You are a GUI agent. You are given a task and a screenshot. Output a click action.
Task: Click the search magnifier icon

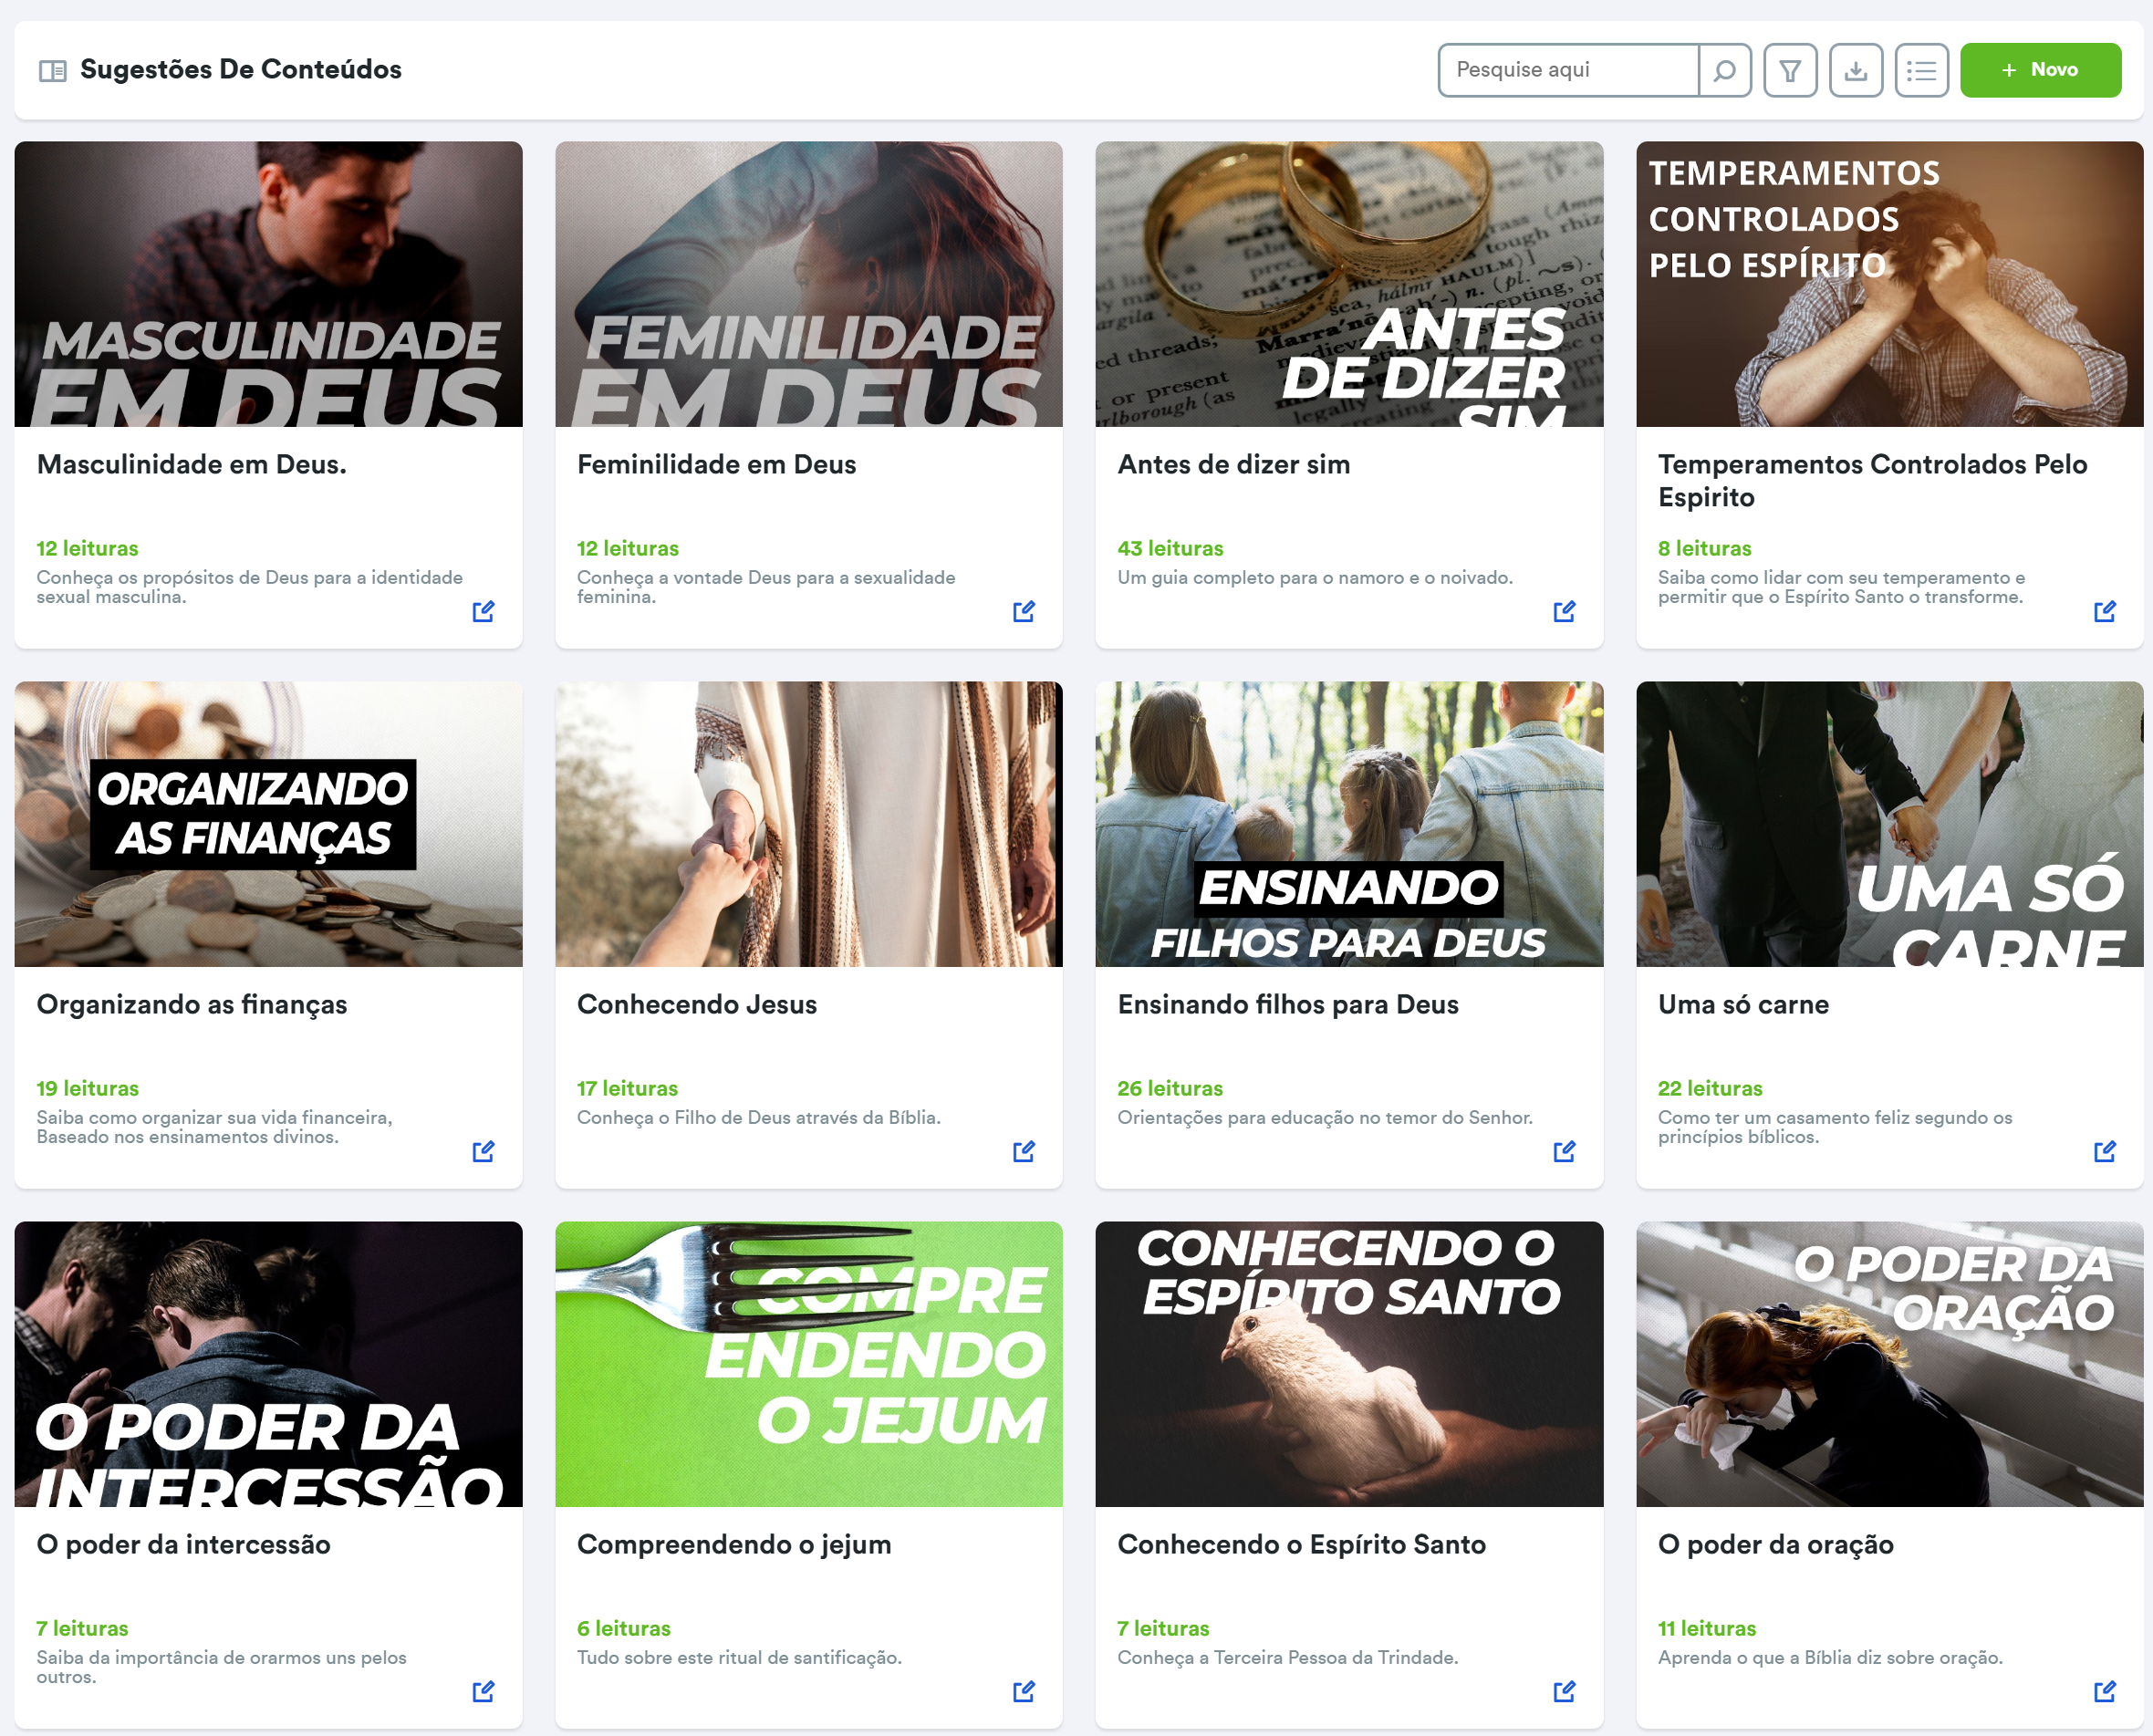point(1724,70)
